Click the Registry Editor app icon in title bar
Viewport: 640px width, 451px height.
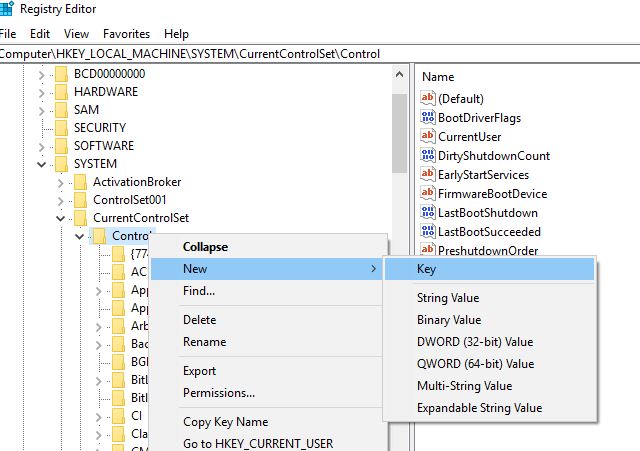pyautogui.click(x=5, y=9)
